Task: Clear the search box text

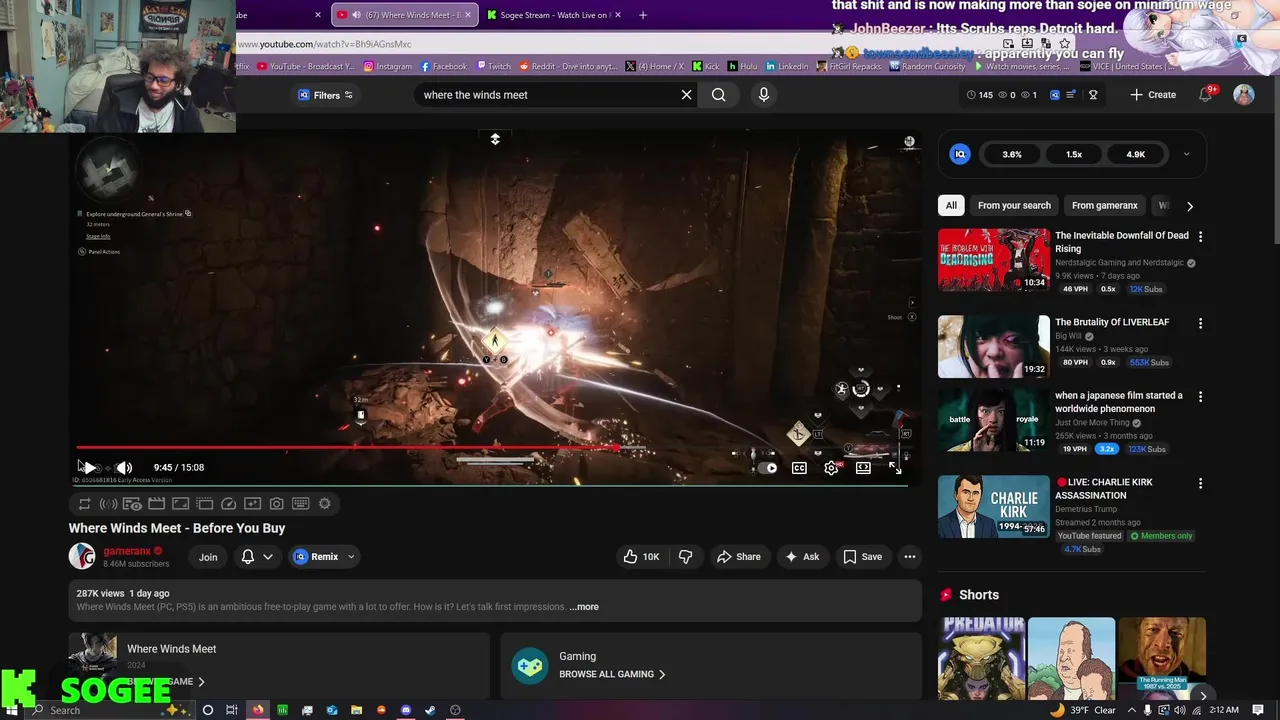Action: [686, 95]
